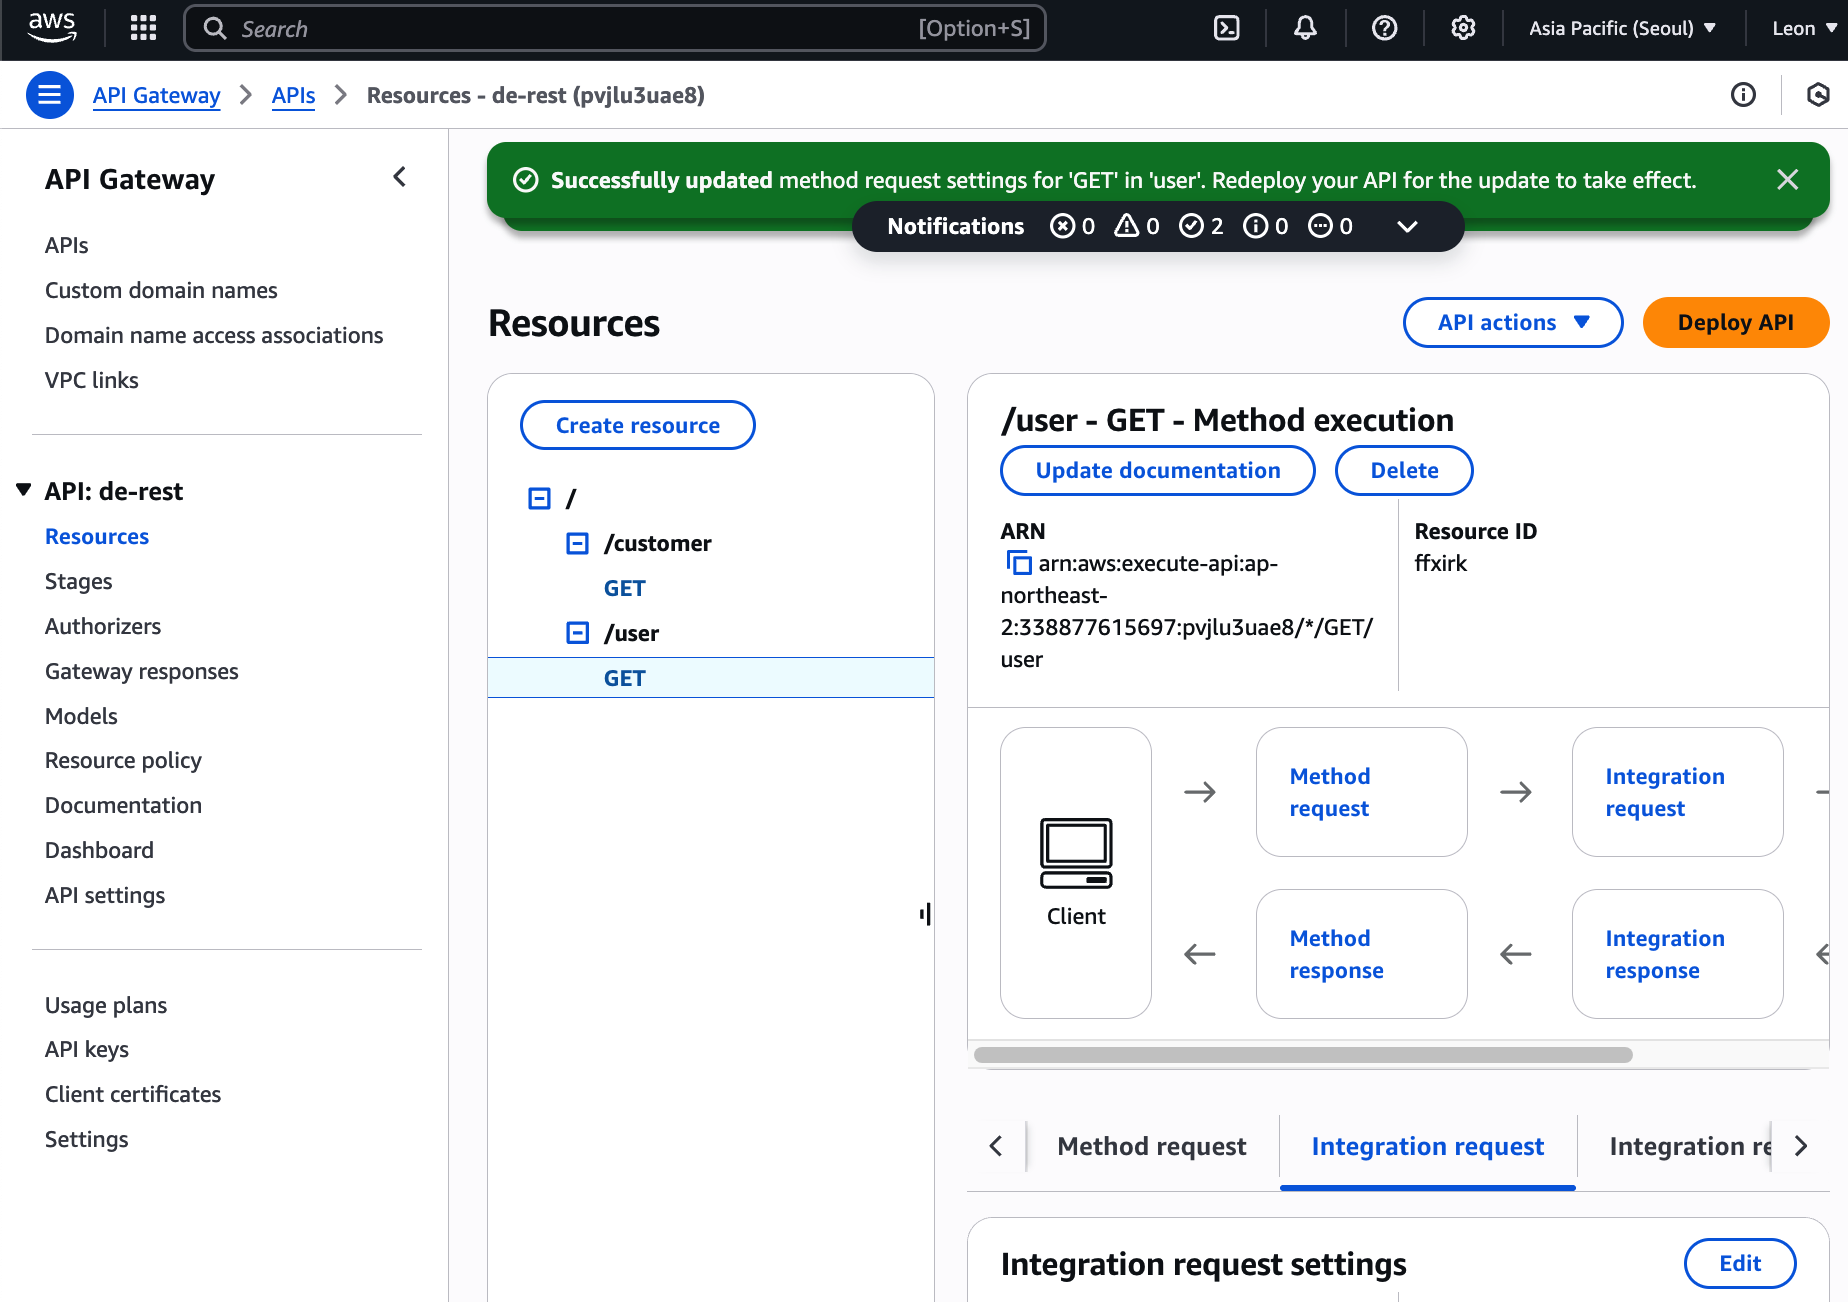Go to Stages in the sidebar
This screenshot has height=1302, width=1848.
(x=79, y=581)
